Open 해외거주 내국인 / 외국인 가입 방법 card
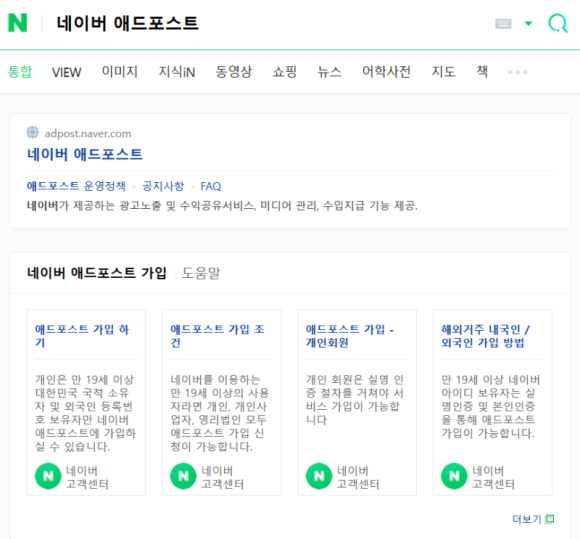The width and height of the screenshot is (580, 539). coord(485,336)
